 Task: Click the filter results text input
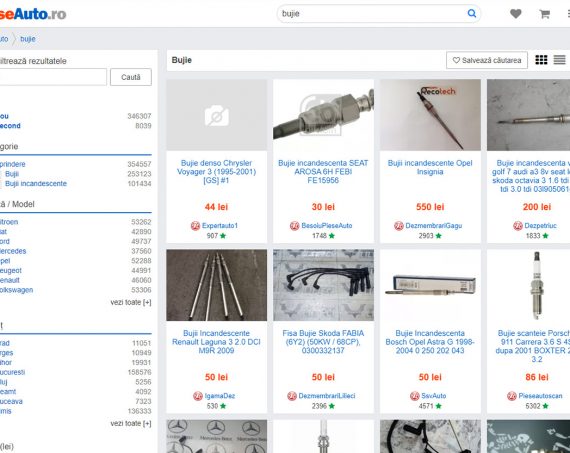[52, 77]
